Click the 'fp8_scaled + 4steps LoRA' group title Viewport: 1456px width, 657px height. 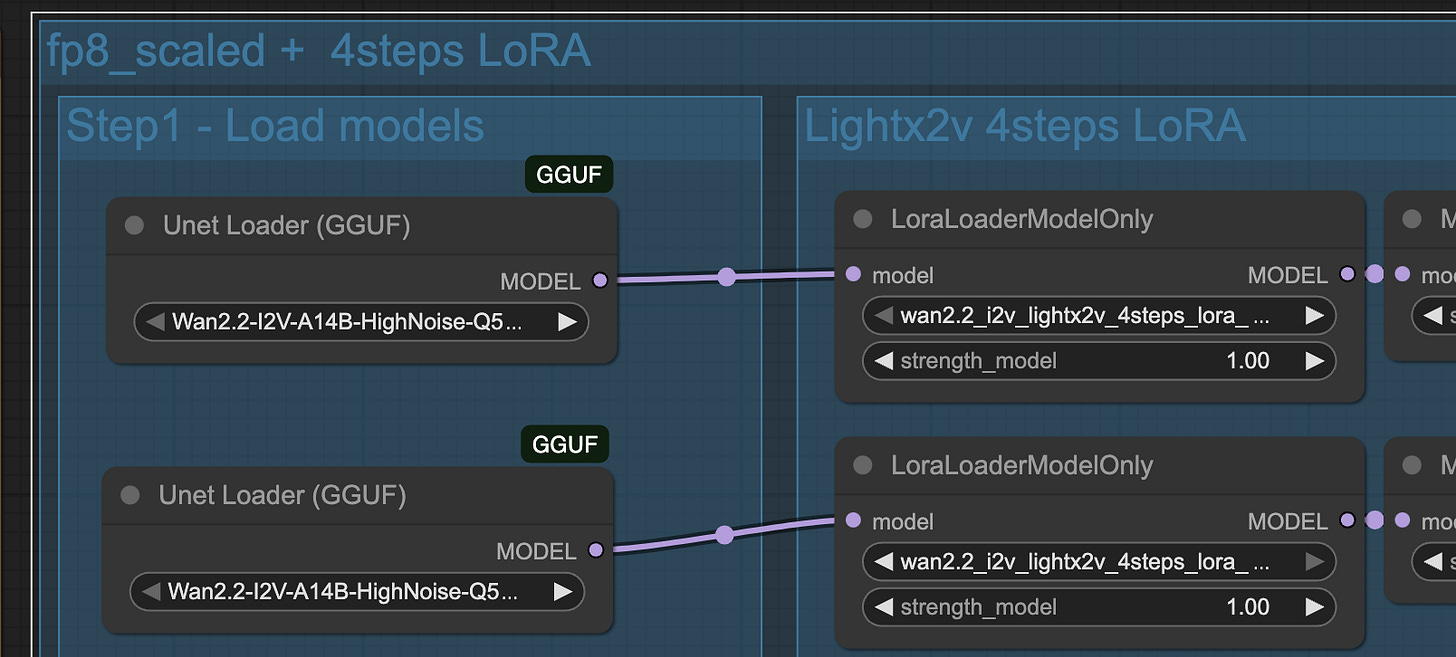tap(319, 51)
